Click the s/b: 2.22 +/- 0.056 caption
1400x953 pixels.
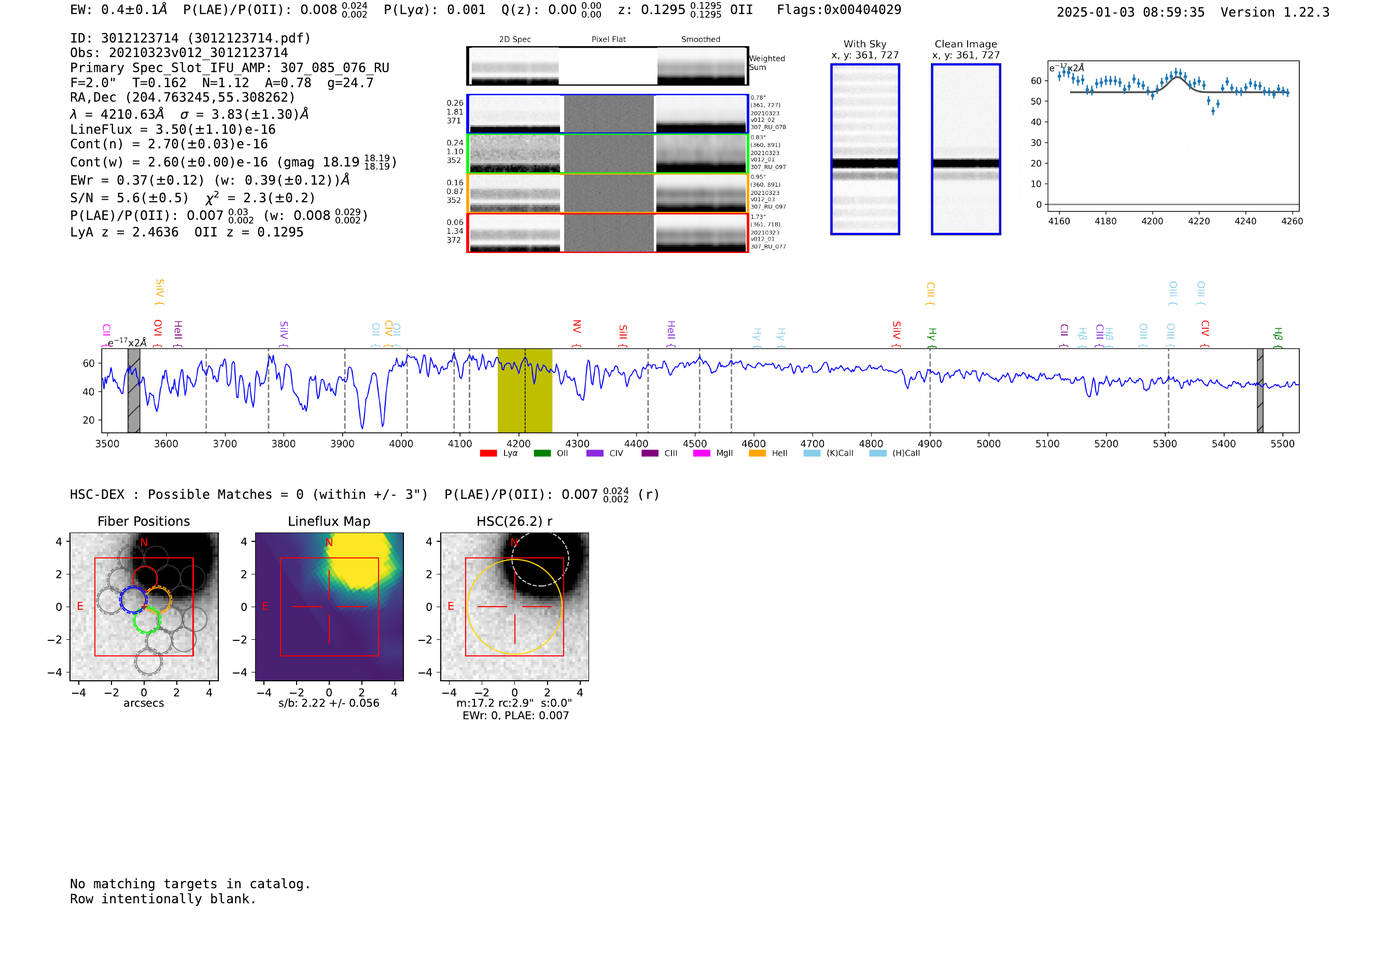click(329, 703)
